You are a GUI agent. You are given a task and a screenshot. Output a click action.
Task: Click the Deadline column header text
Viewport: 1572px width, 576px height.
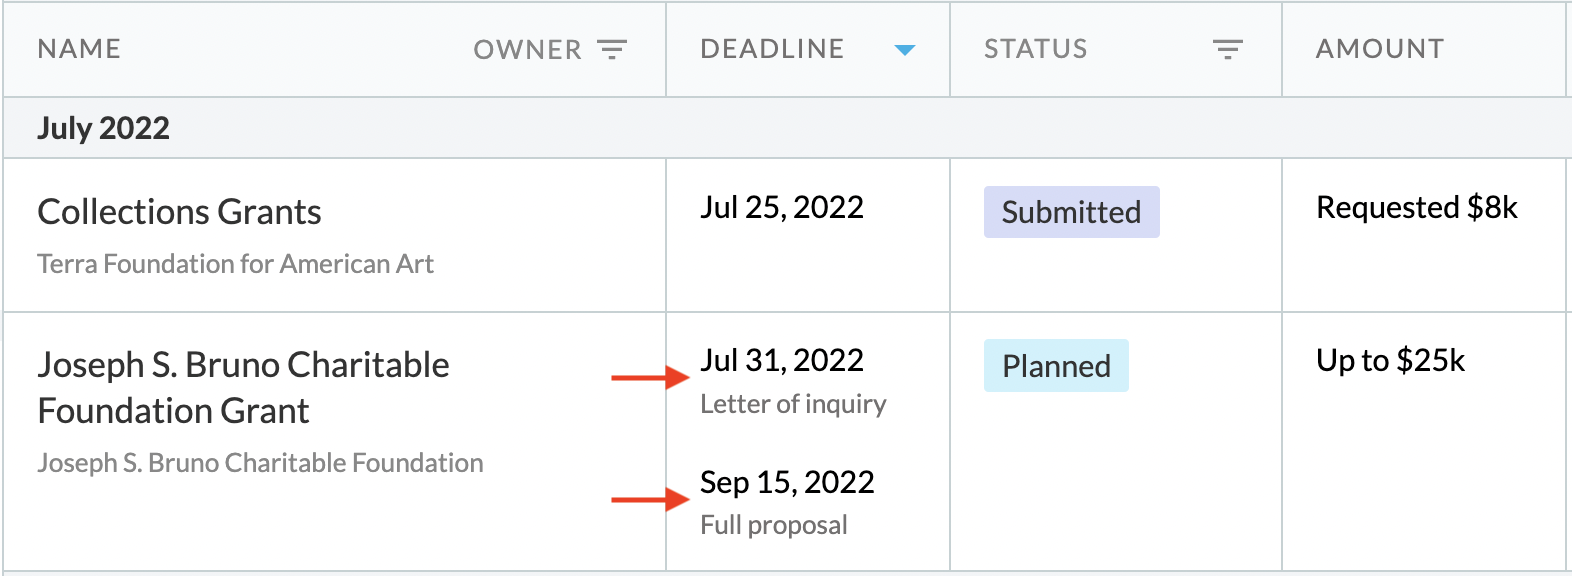tap(772, 49)
